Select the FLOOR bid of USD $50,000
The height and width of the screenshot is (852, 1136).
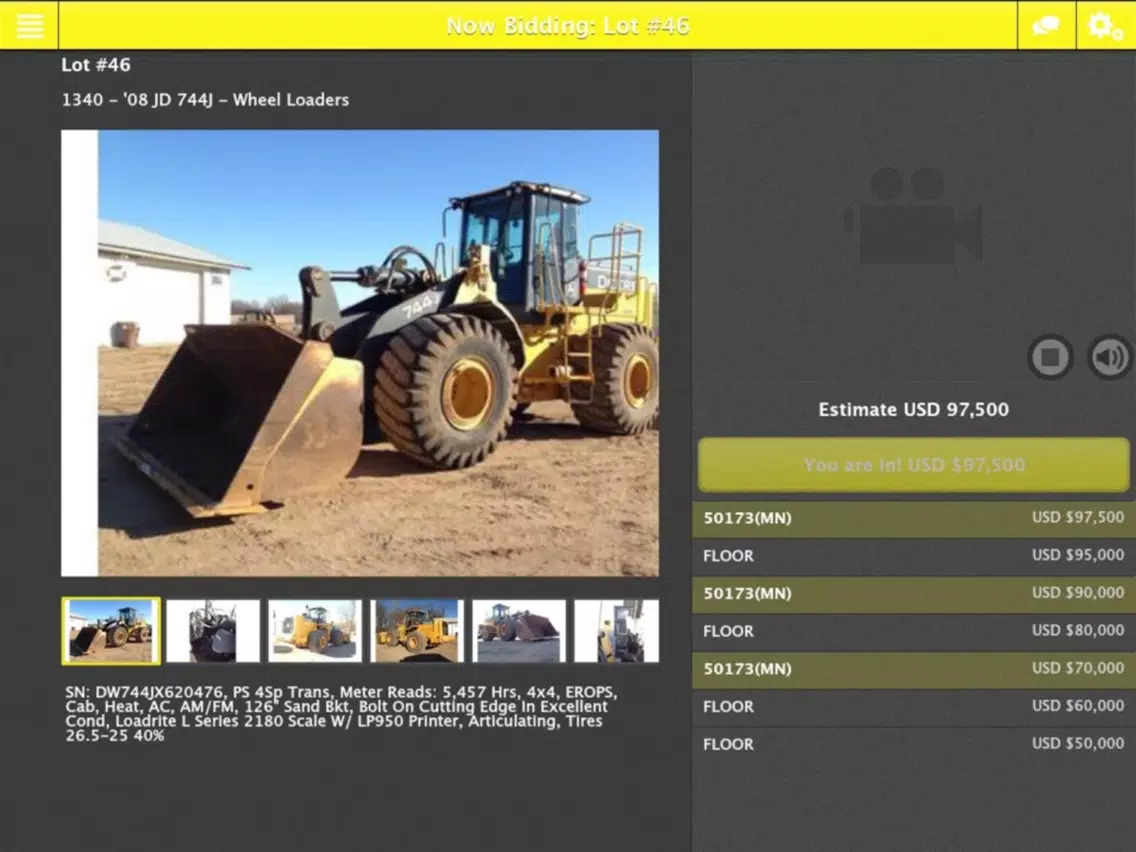pyautogui.click(x=914, y=744)
